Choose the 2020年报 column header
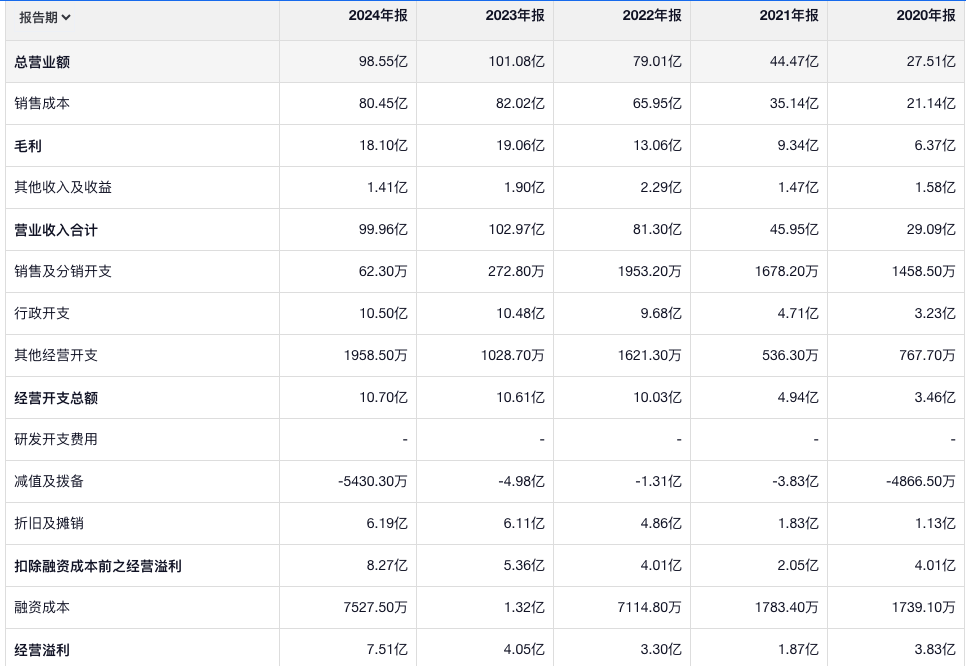 coord(926,16)
